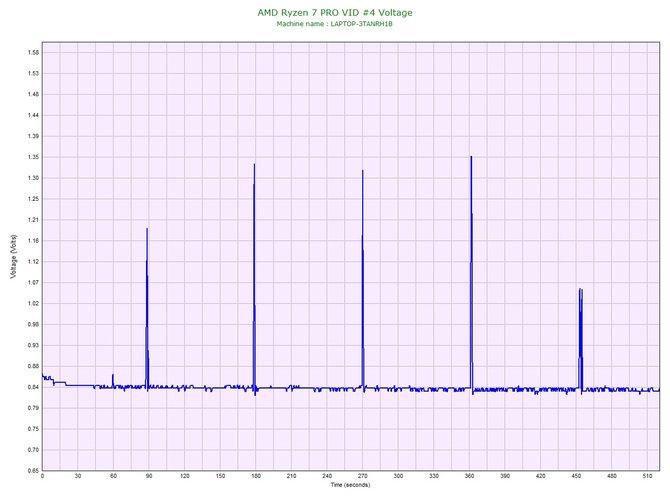
Task: Pick the 300 seconds tick label
Action: tap(398, 476)
